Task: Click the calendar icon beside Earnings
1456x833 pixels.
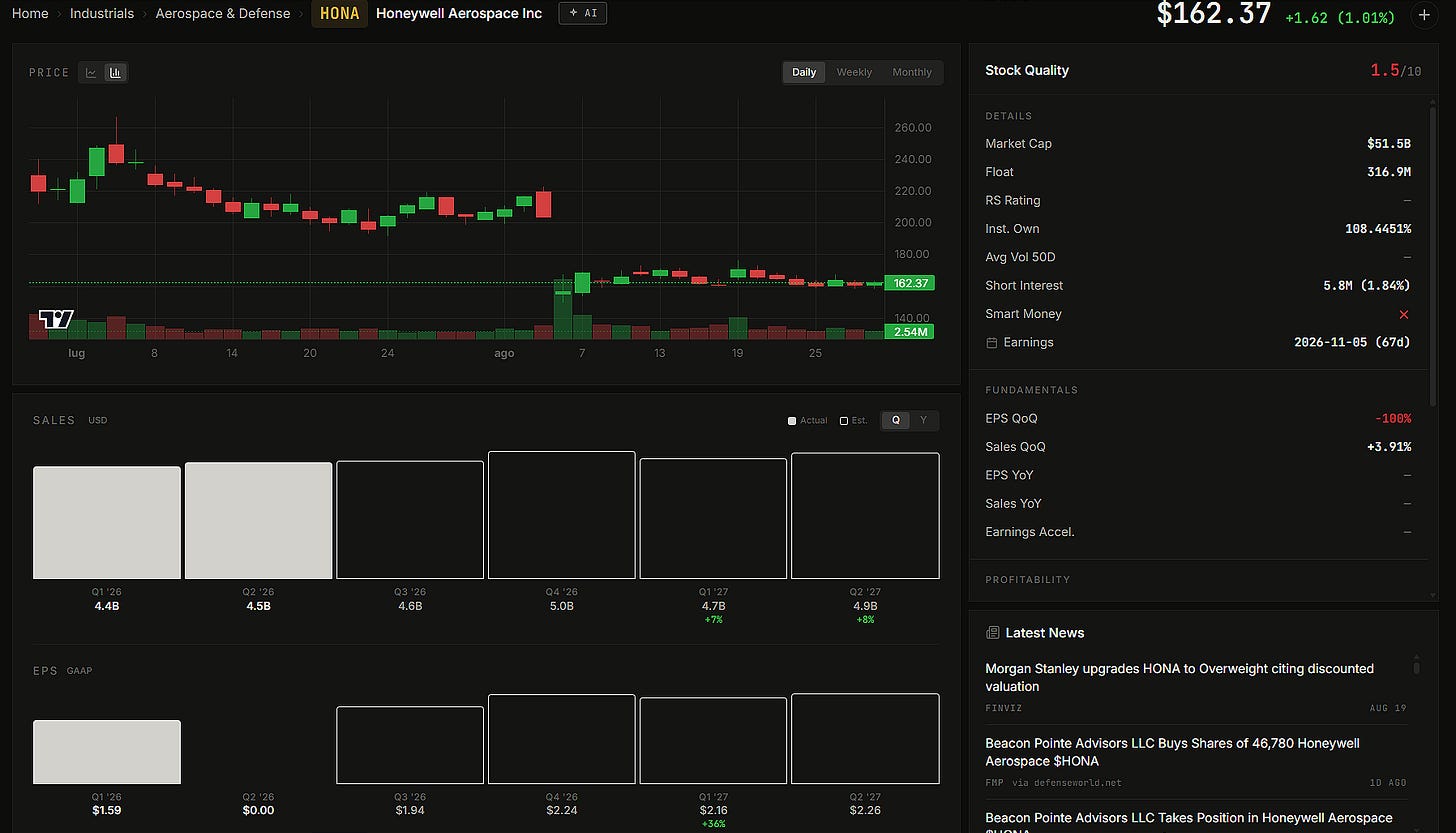Action: tap(992, 343)
